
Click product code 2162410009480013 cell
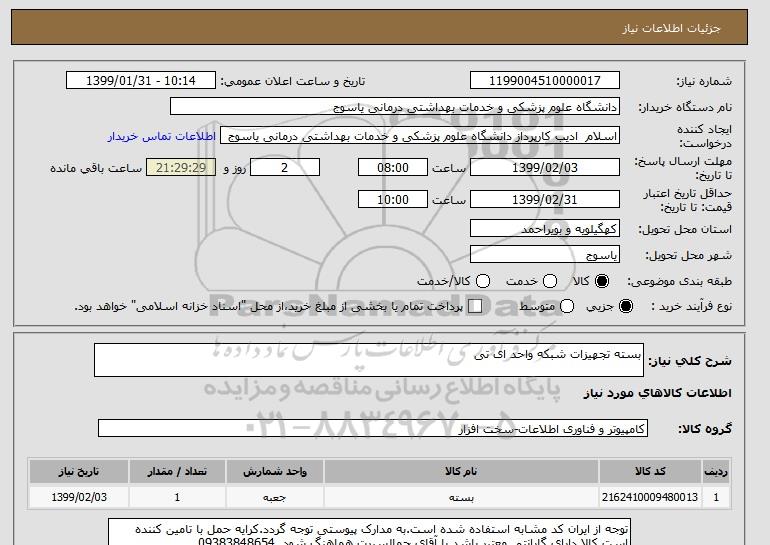tap(650, 497)
